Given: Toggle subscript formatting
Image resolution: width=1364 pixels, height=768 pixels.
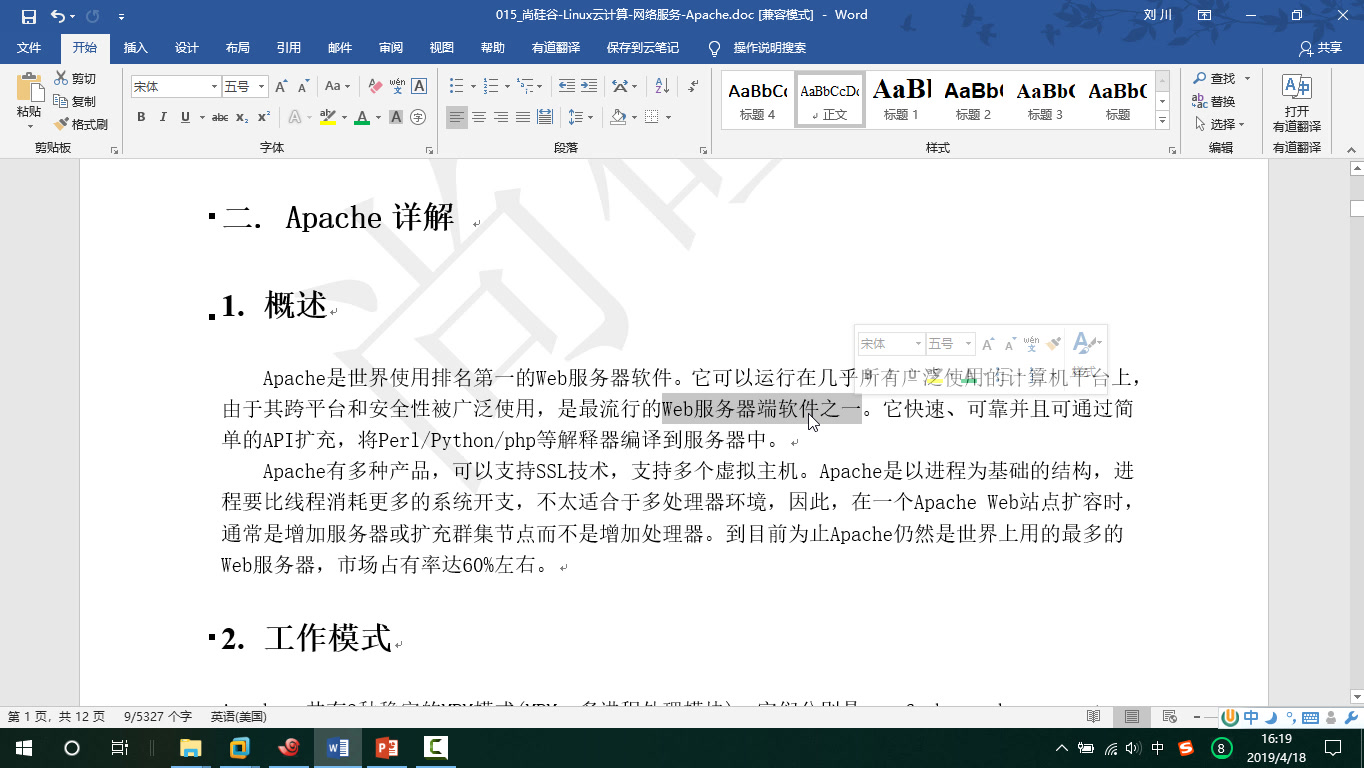Looking at the screenshot, I should click(242, 118).
